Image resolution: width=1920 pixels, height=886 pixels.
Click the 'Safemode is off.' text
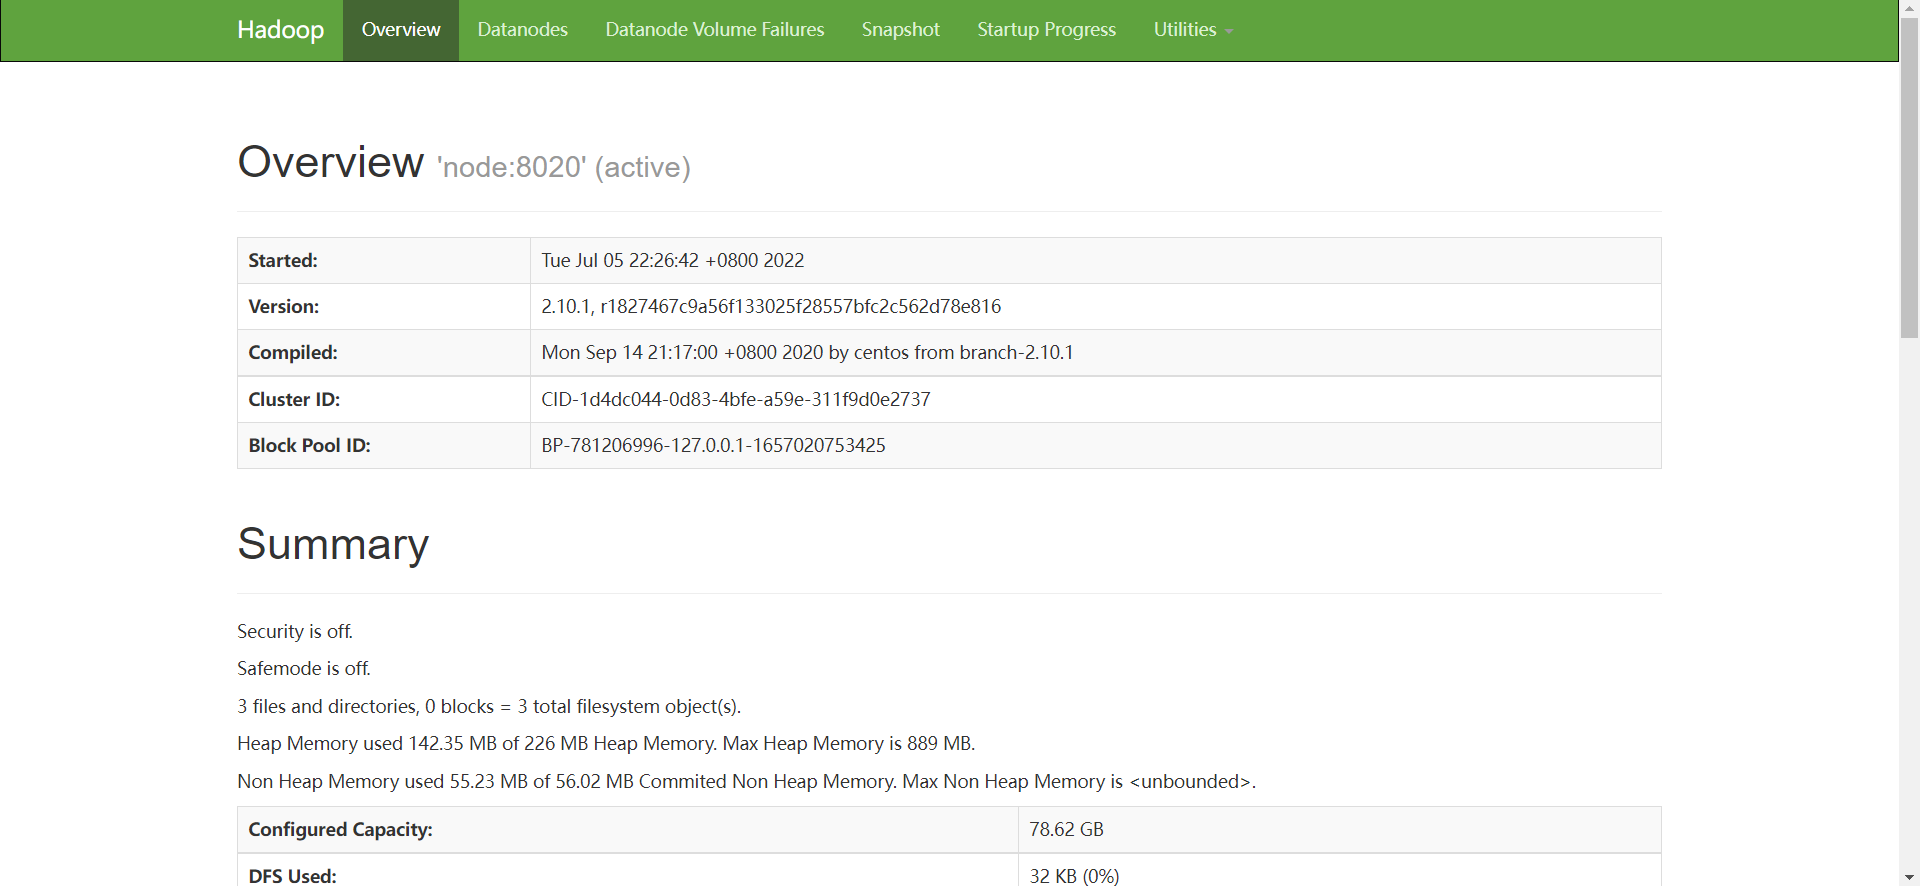pyautogui.click(x=304, y=669)
